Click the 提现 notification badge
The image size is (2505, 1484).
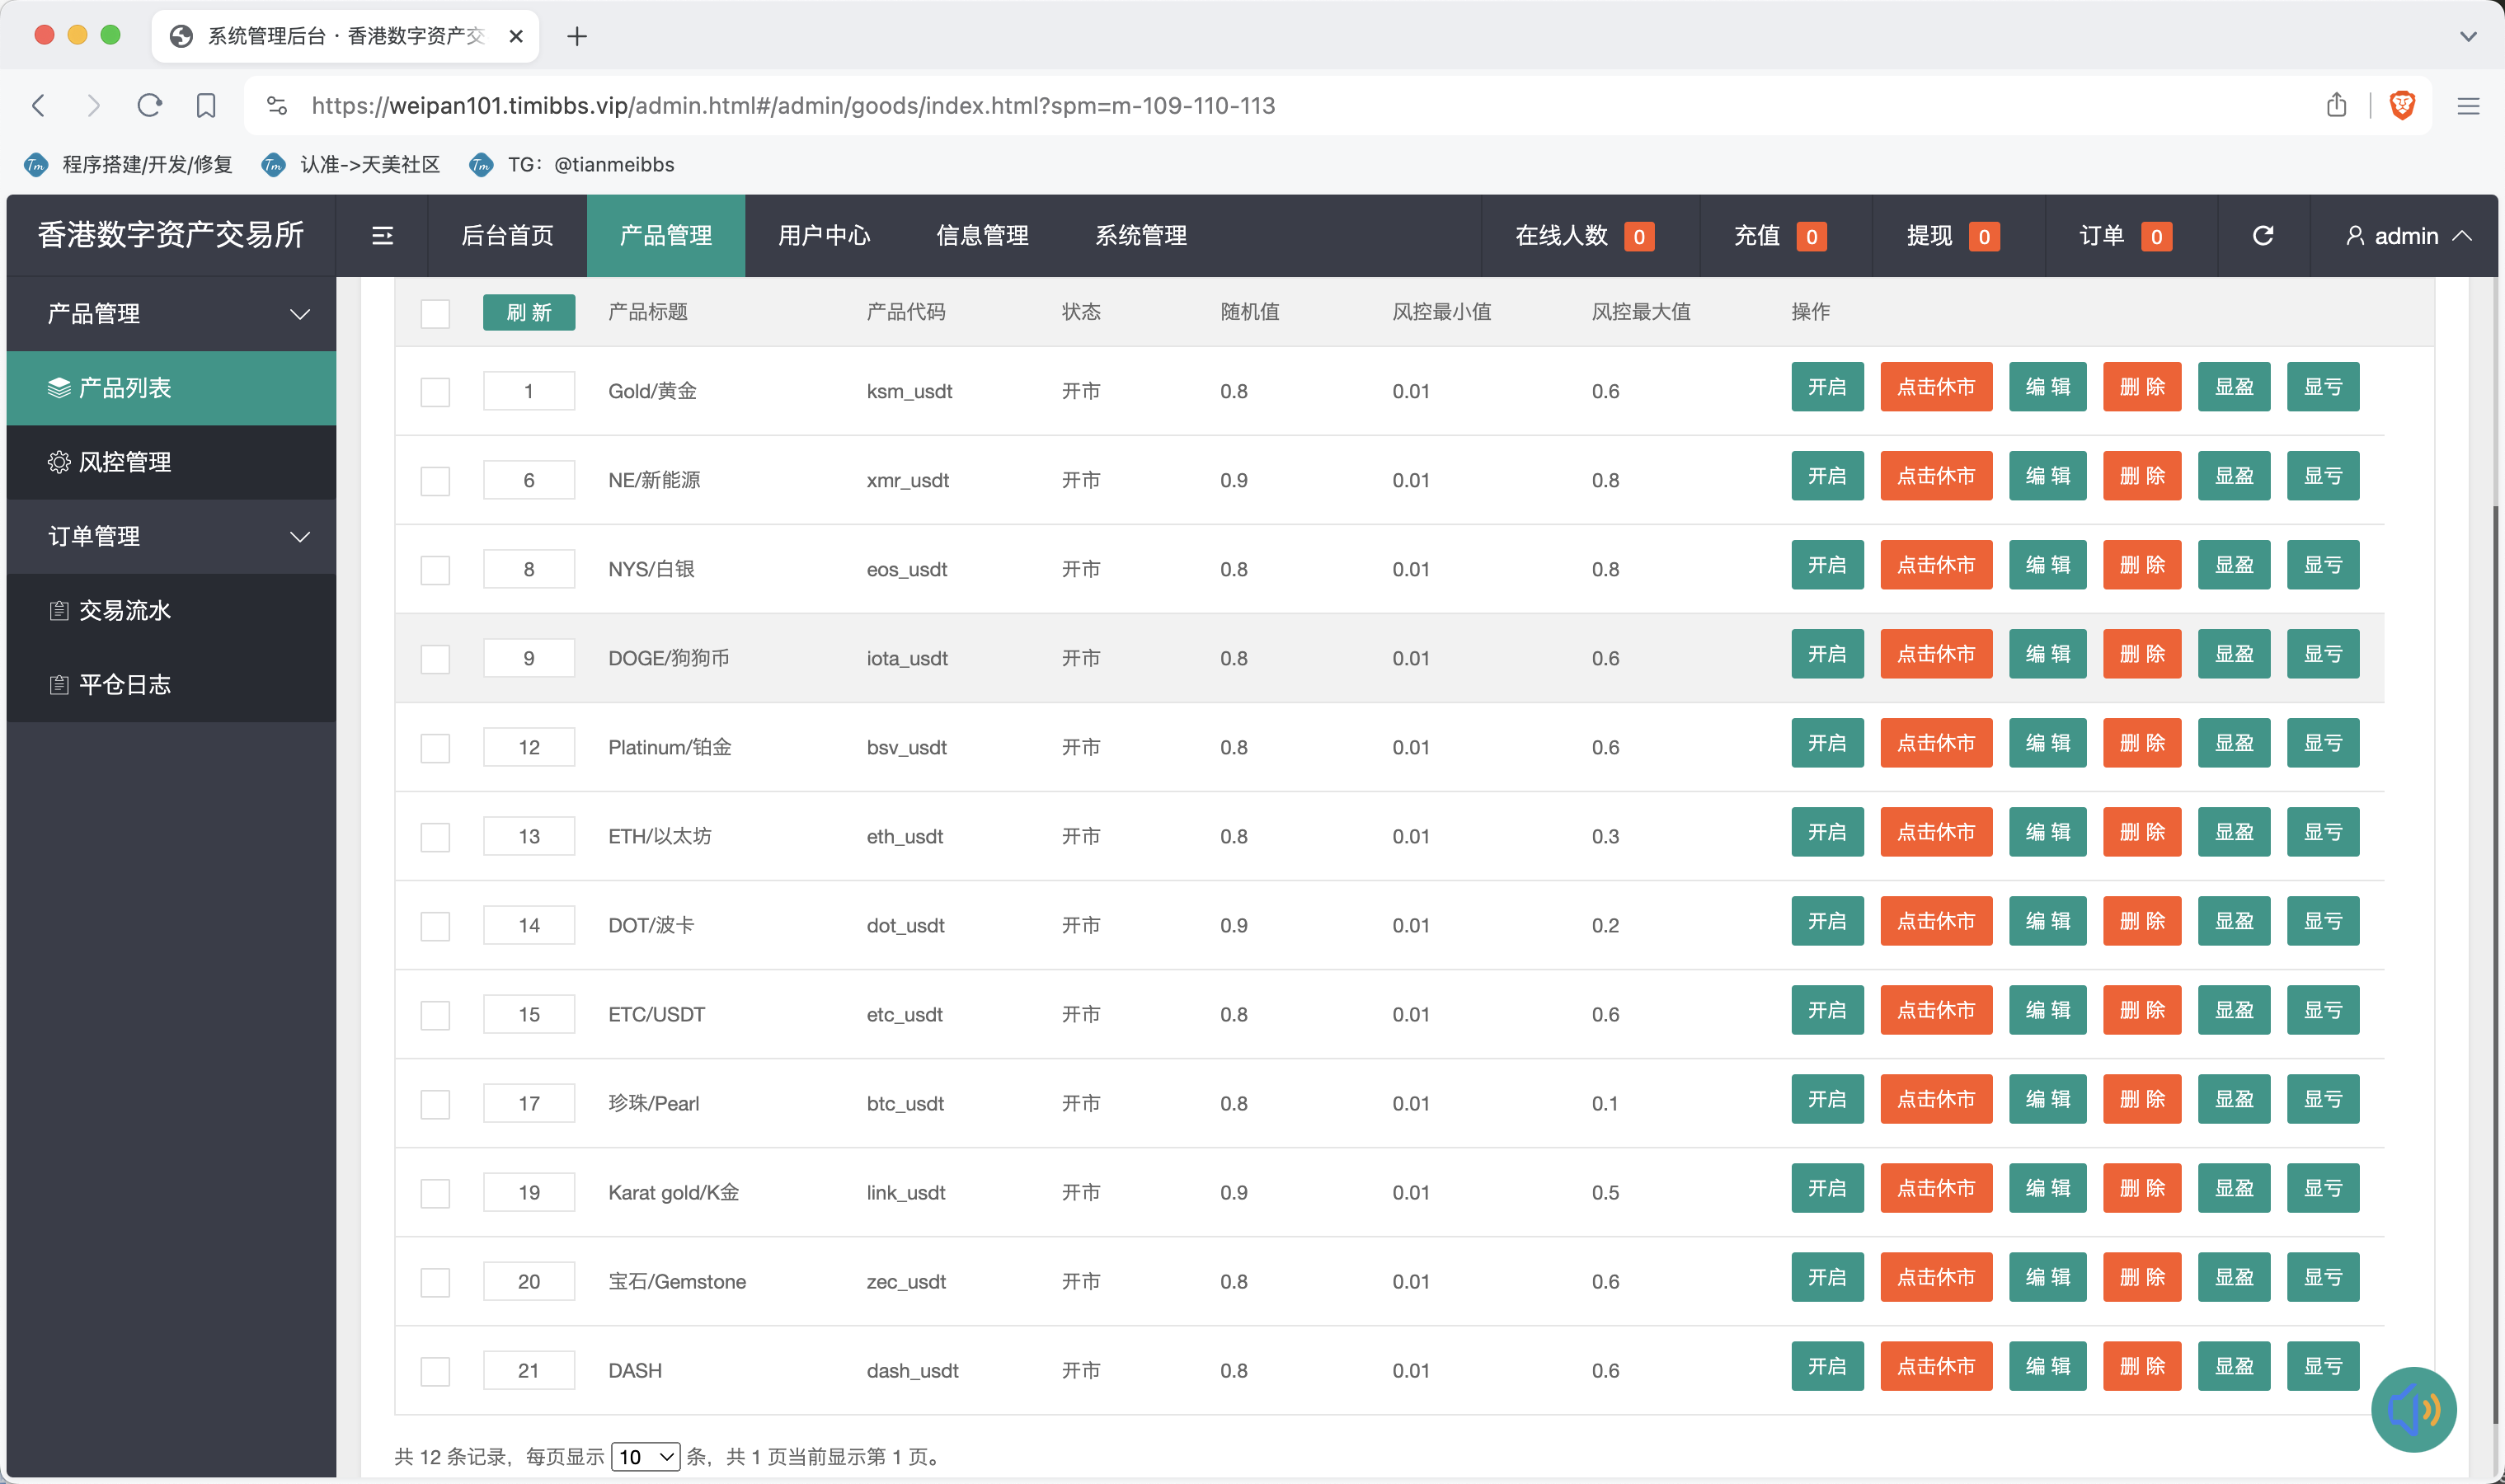tap(1984, 236)
